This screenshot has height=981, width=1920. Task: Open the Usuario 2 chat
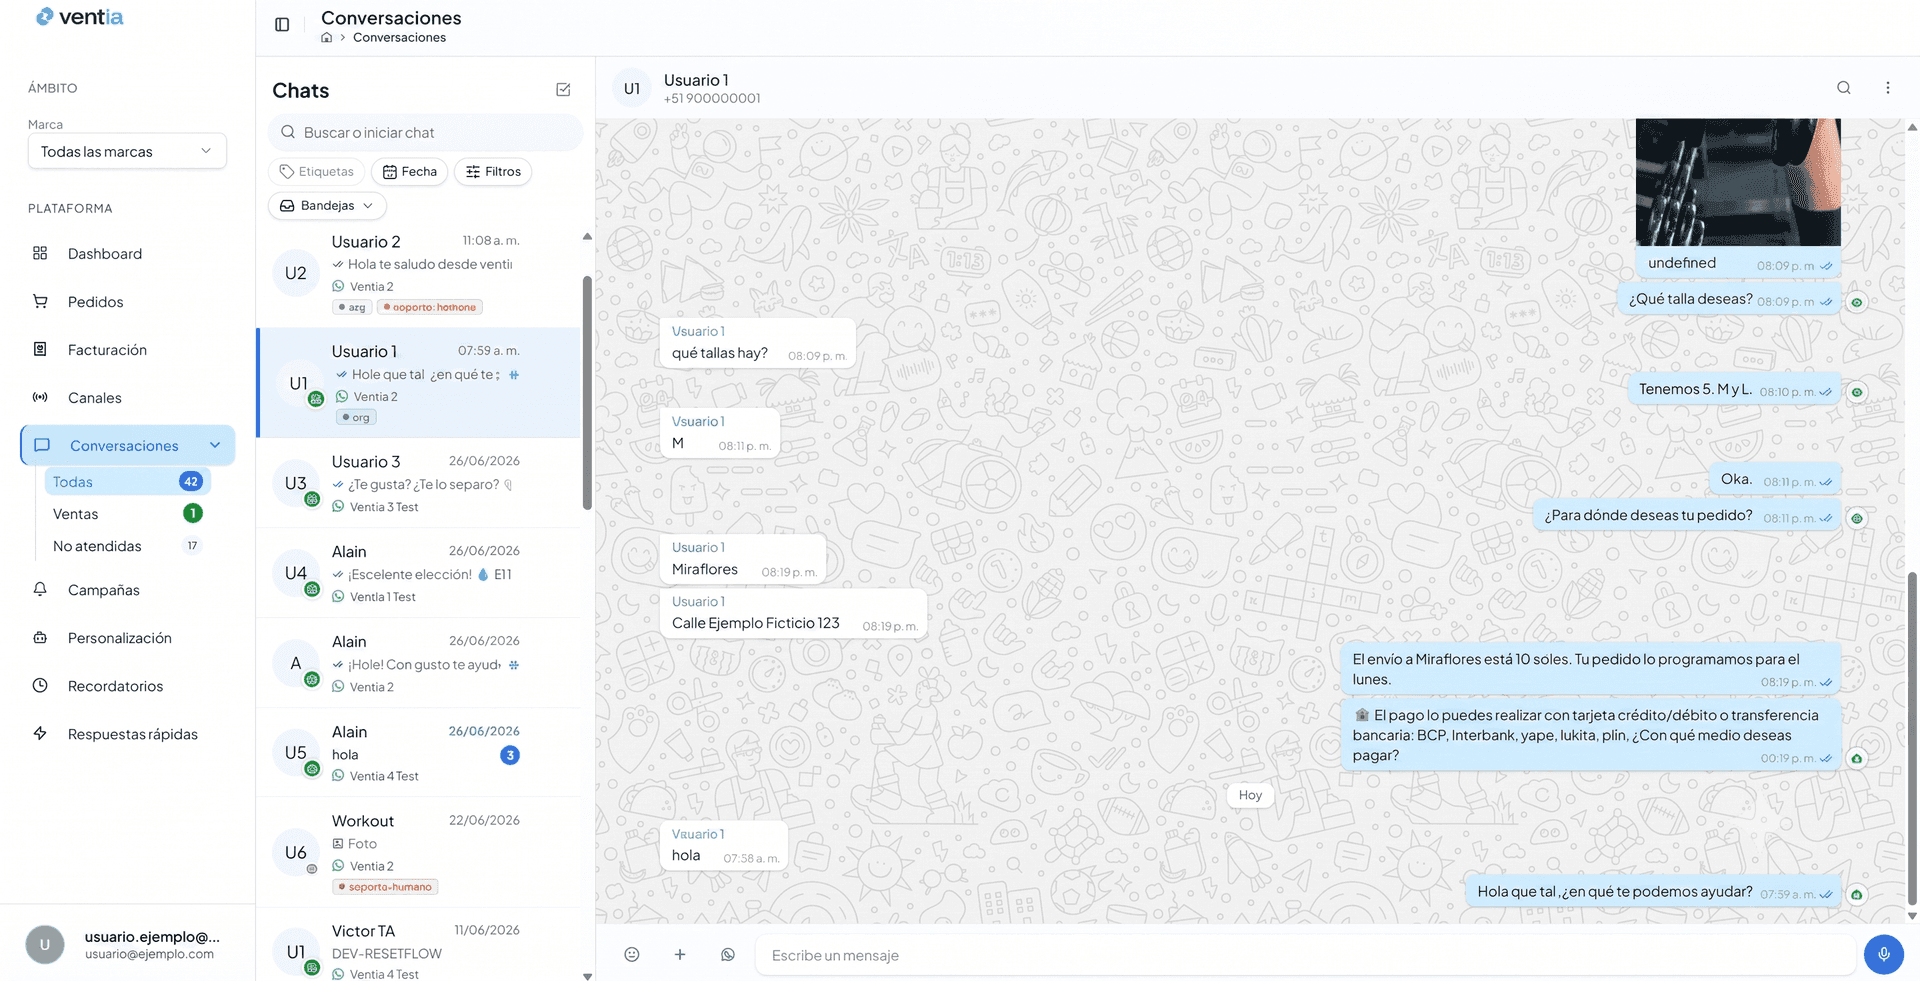click(420, 273)
